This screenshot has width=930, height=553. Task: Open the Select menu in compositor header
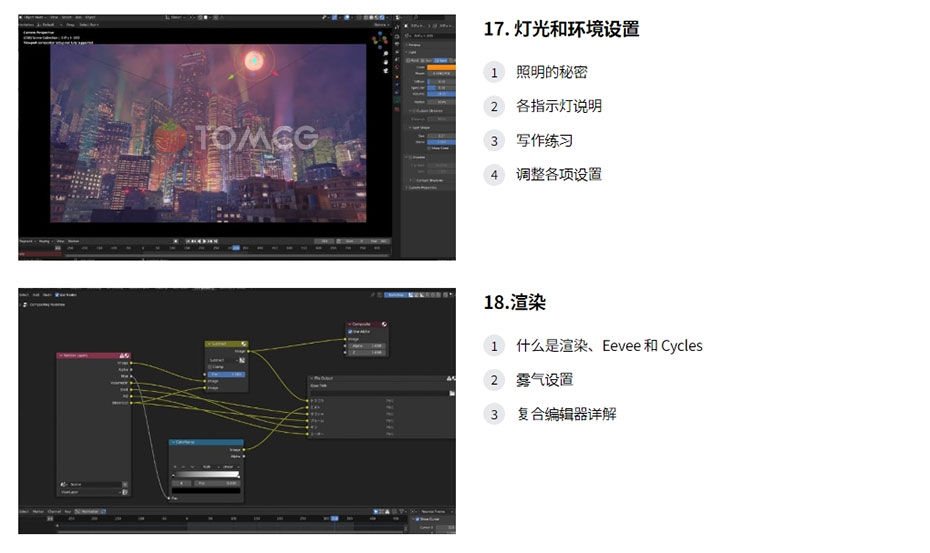(24, 295)
